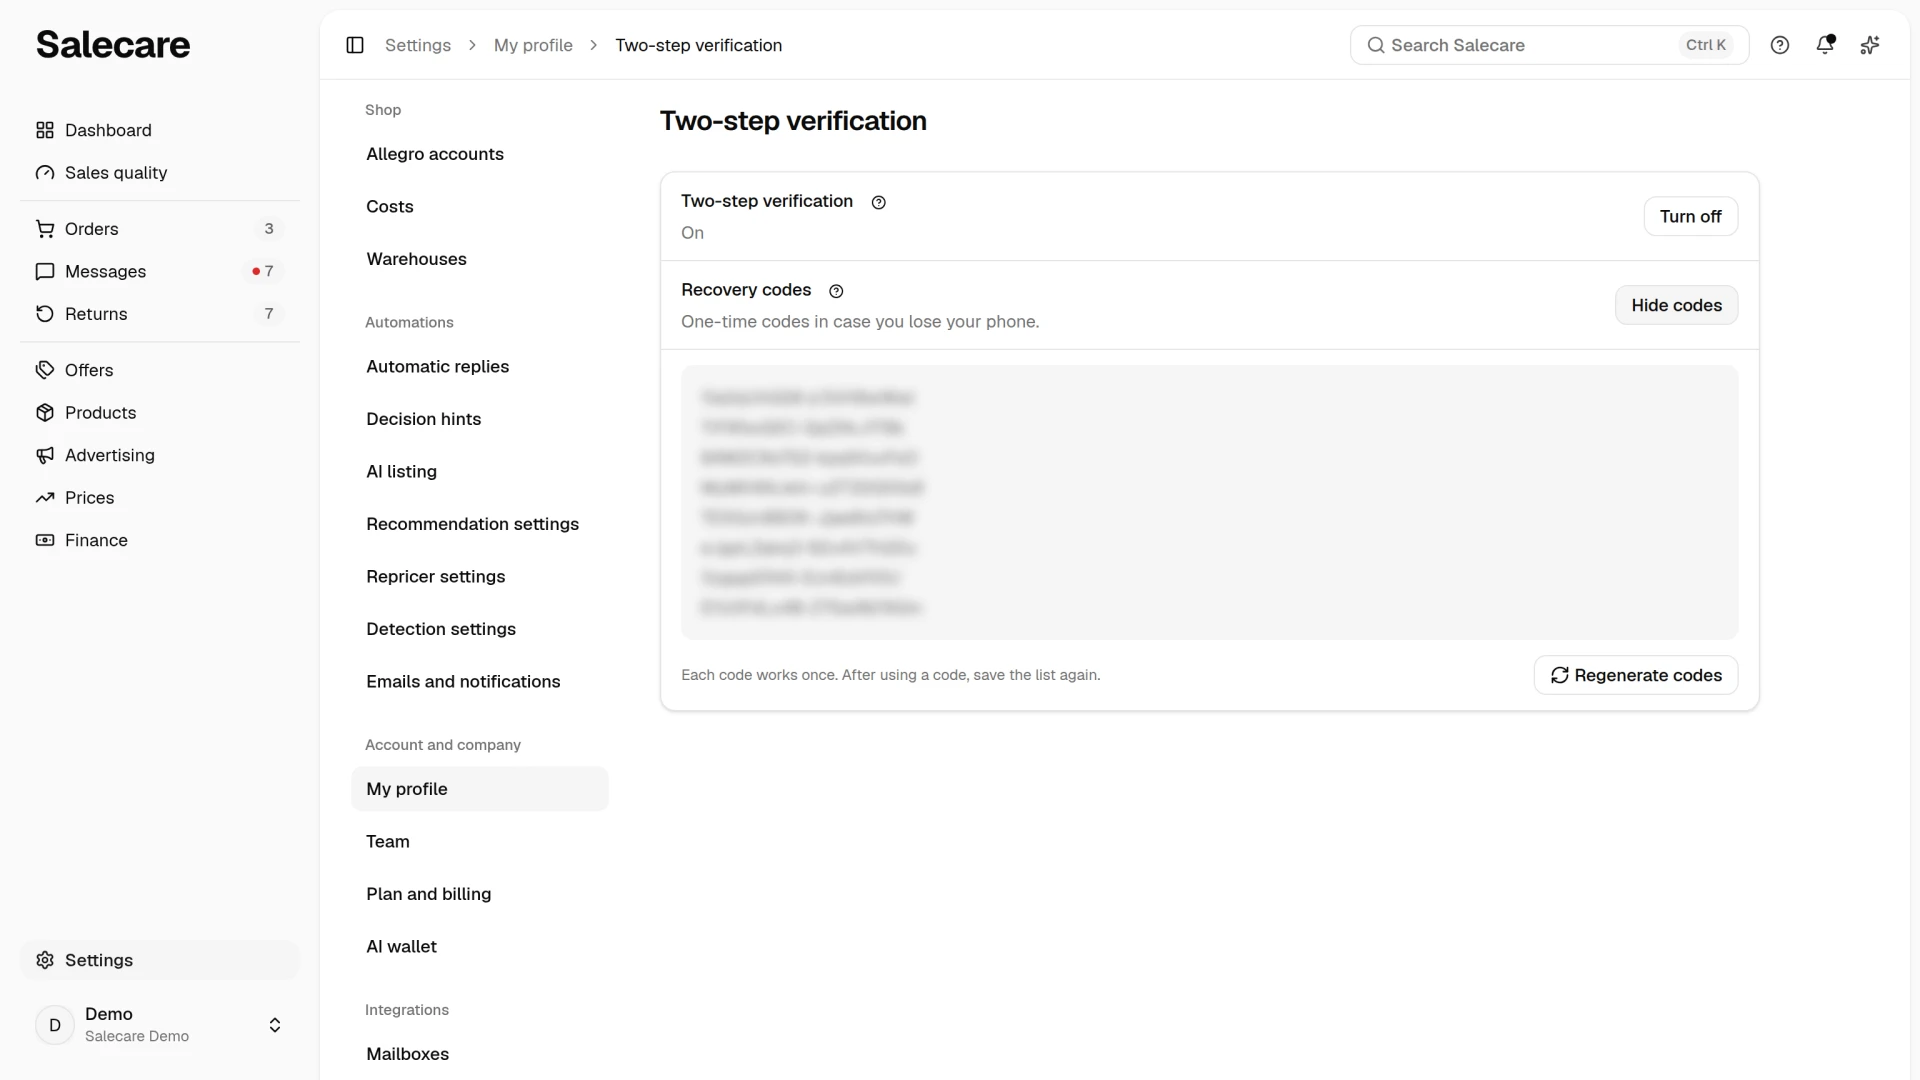
Task: Click the Advertising megaphone icon
Action: pos(45,455)
